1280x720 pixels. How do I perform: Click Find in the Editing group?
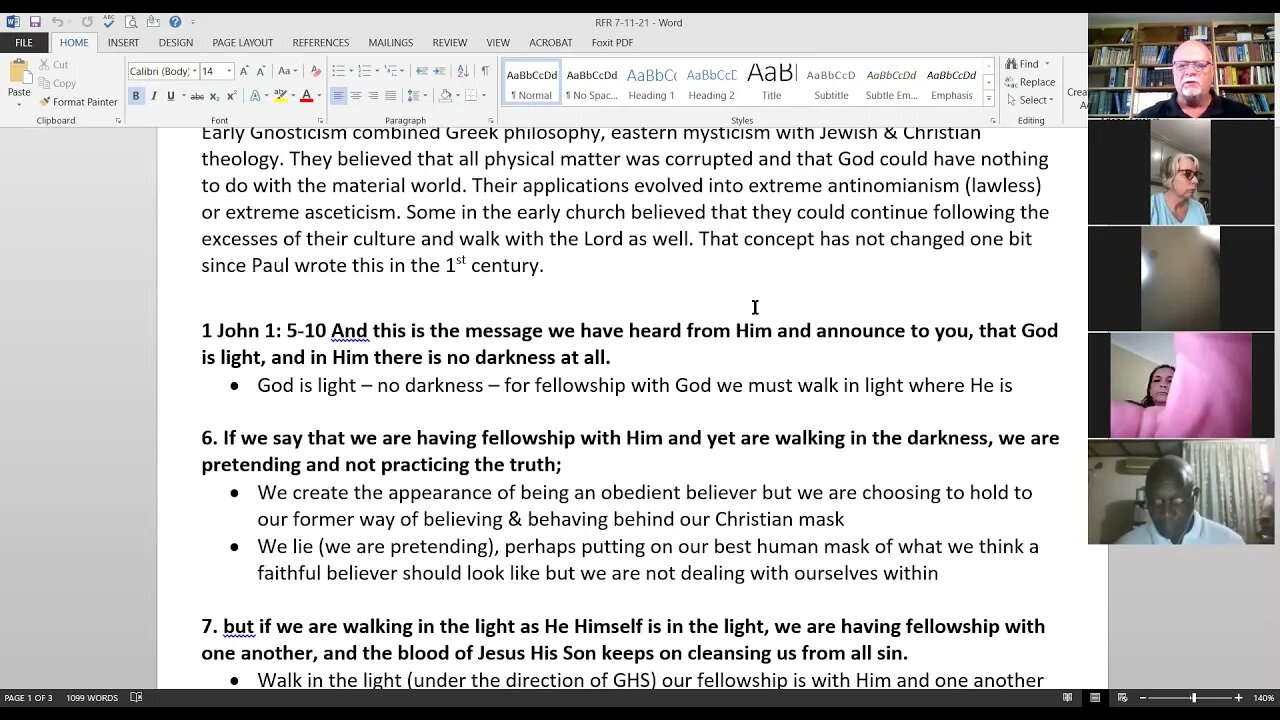1022,64
